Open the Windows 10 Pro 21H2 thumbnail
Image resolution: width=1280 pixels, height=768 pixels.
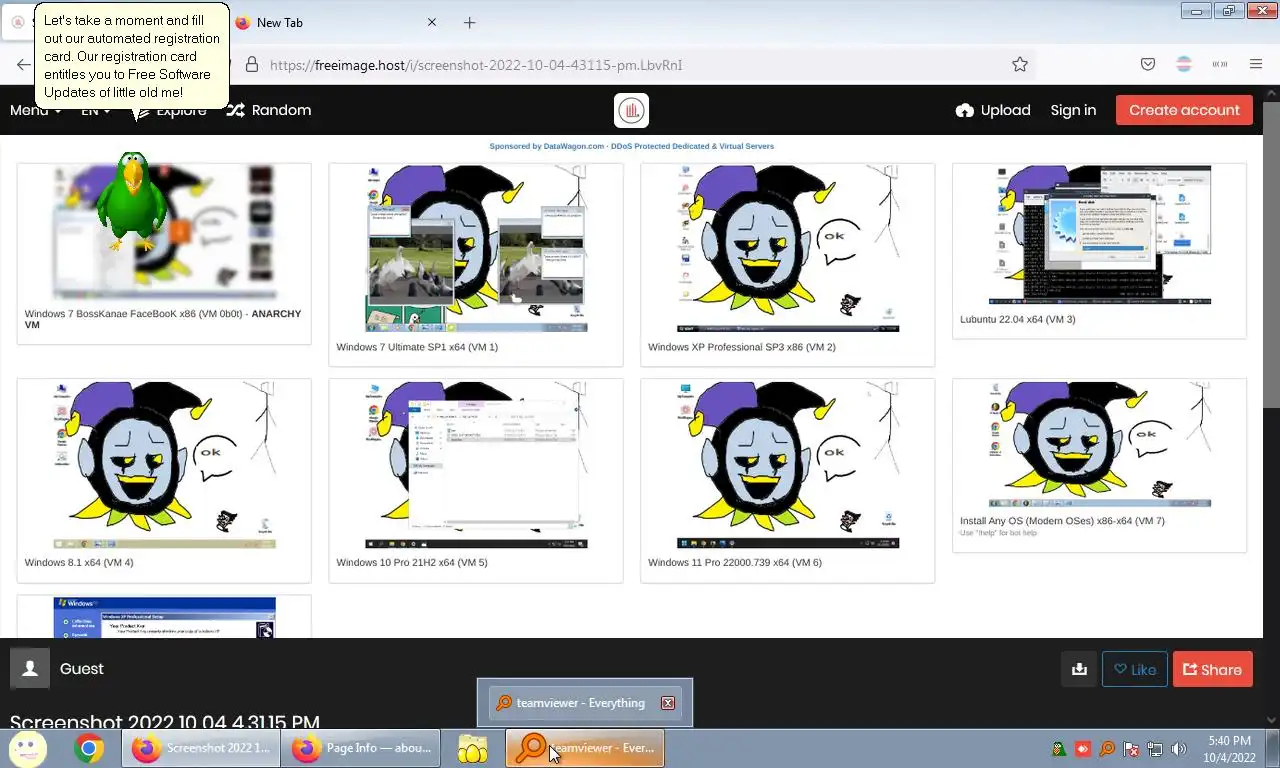(x=476, y=465)
